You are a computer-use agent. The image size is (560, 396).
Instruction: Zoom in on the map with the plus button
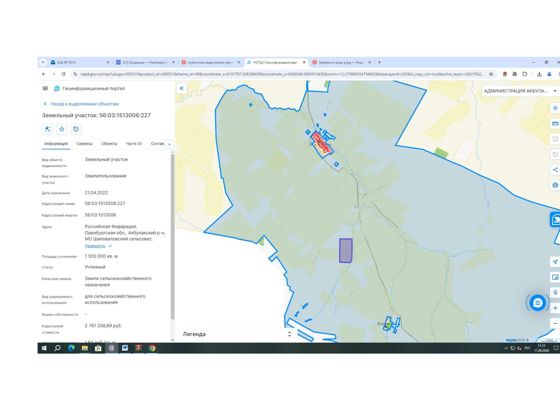[x=555, y=308]
